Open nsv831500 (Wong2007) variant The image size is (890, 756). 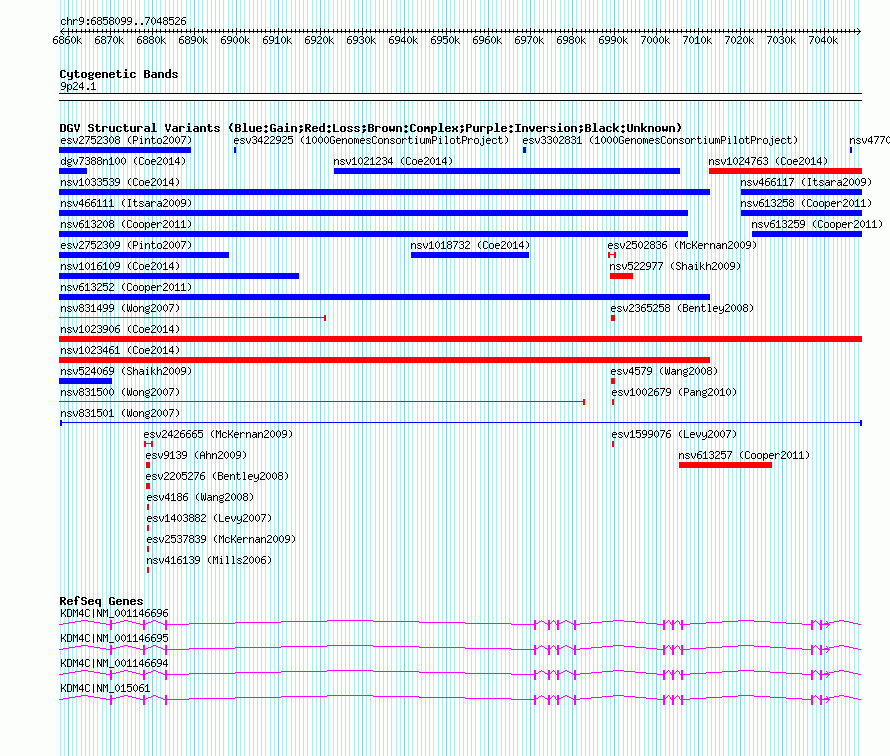[120, 392]
